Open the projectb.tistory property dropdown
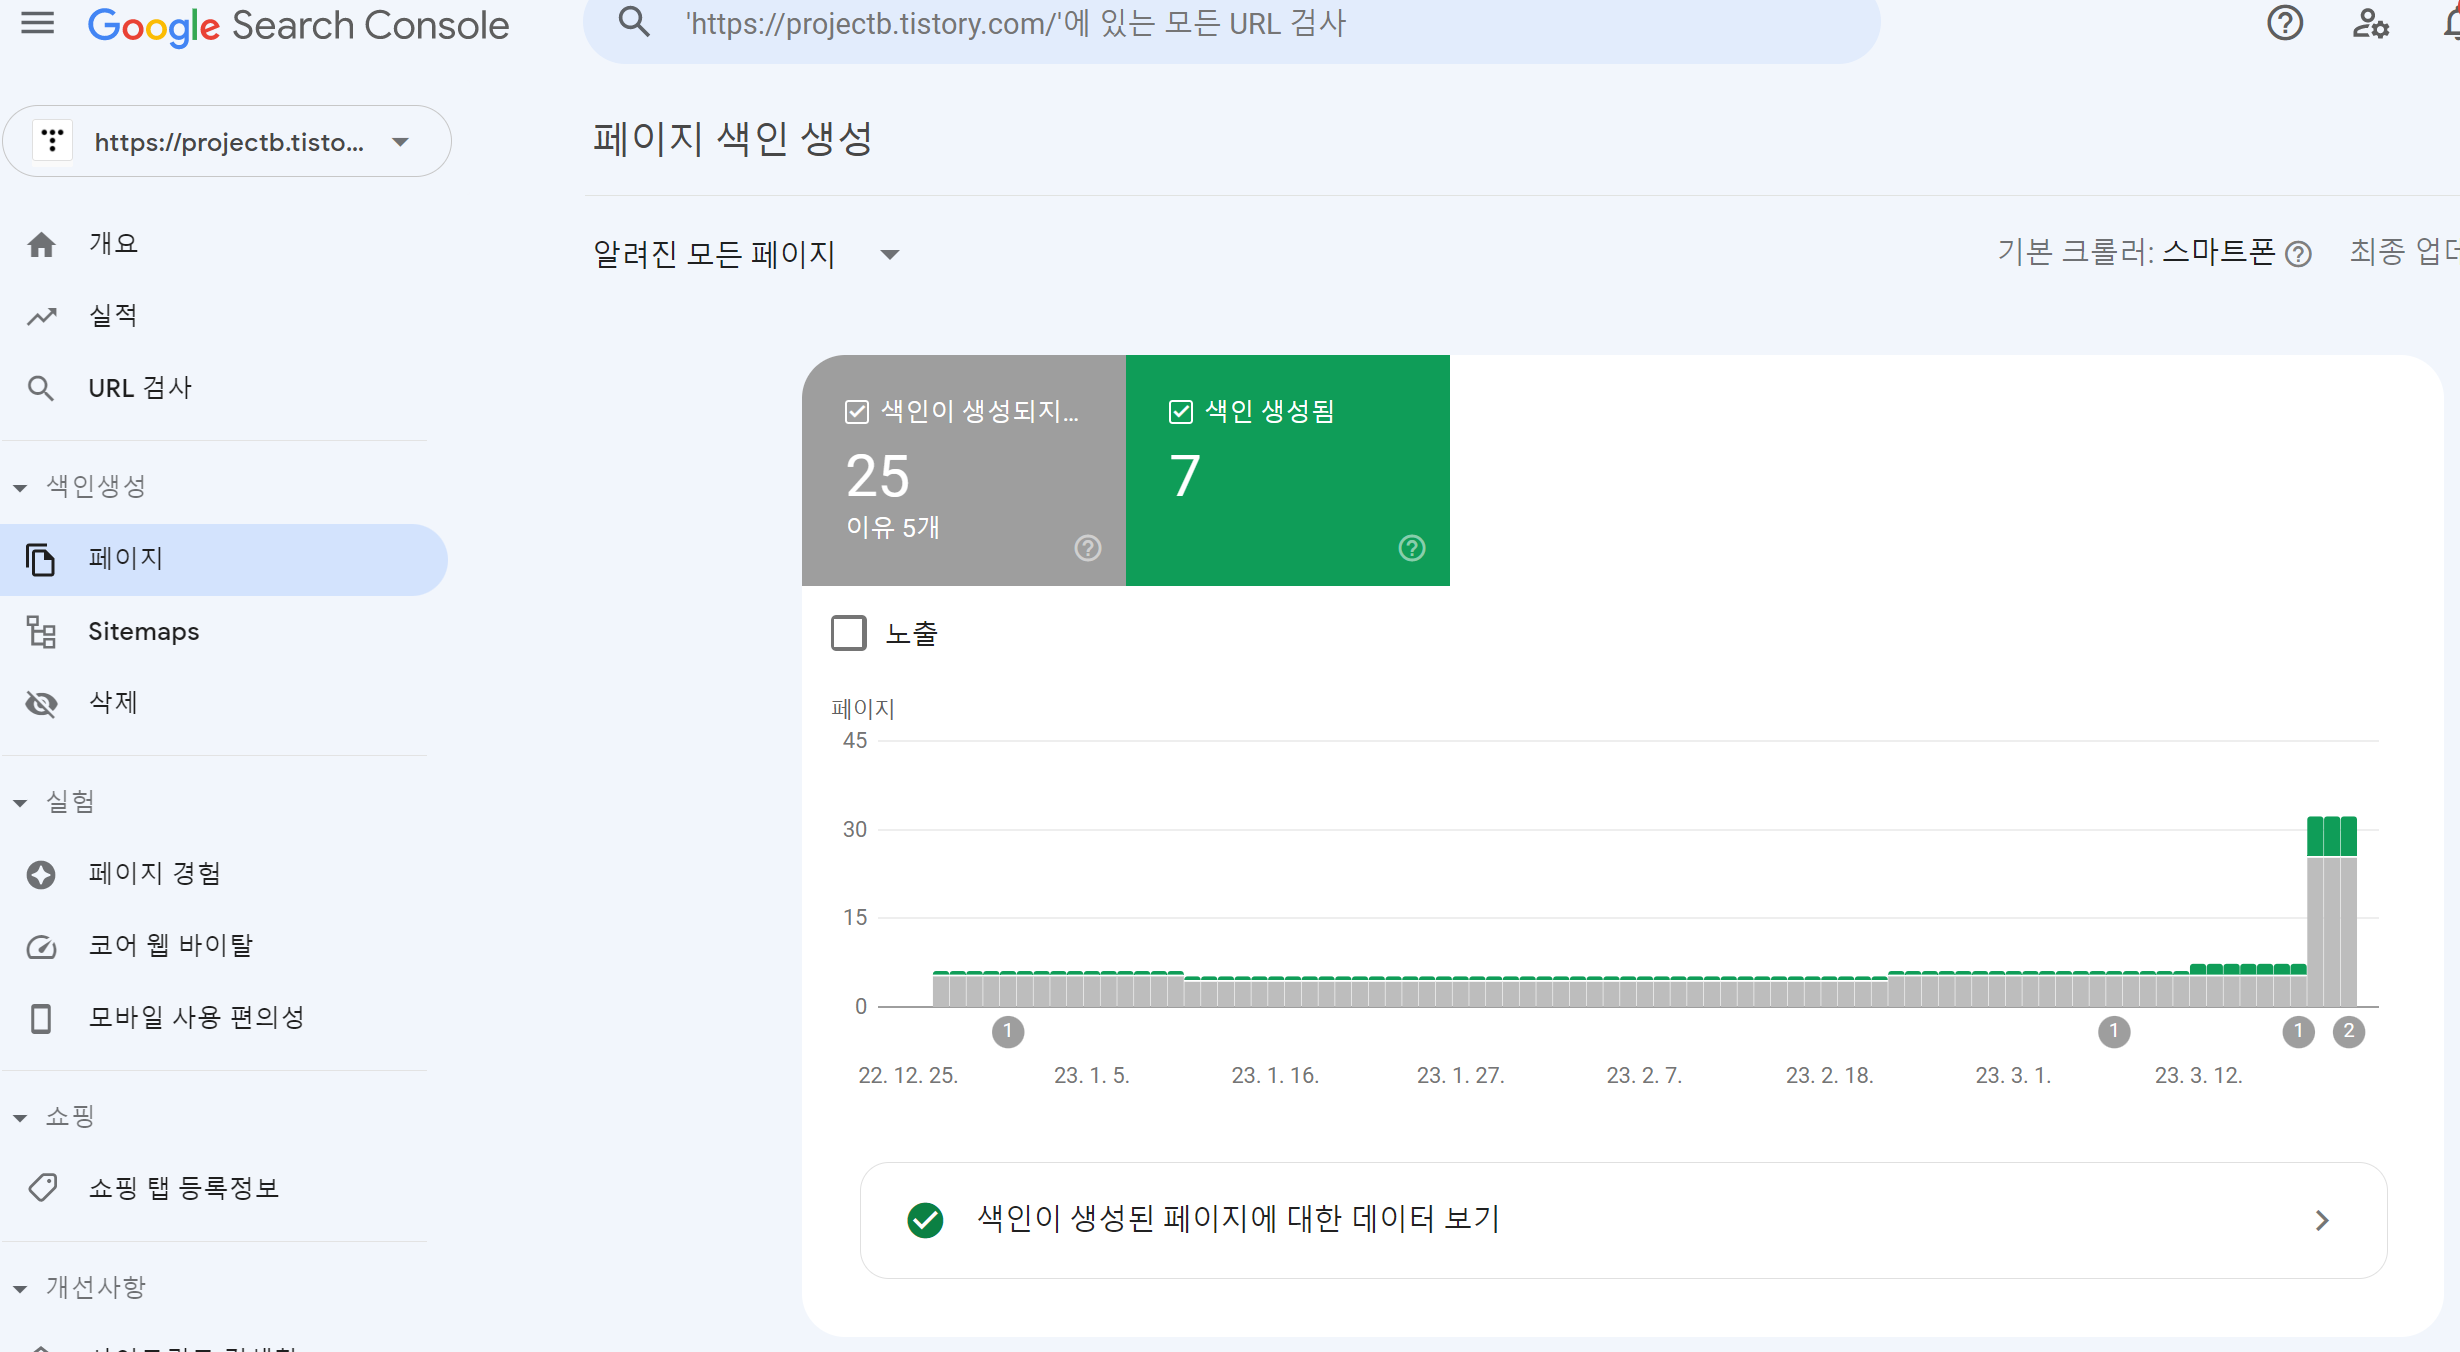The height and width of the screenshot is (1352, 2460). (228, 142)
